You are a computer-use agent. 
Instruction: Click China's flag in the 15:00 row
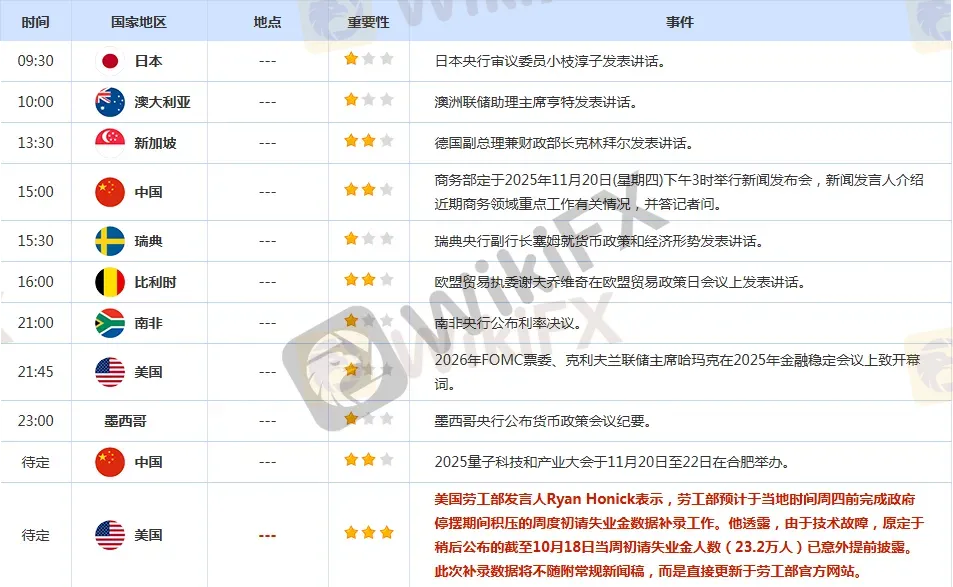pos(109,192)
